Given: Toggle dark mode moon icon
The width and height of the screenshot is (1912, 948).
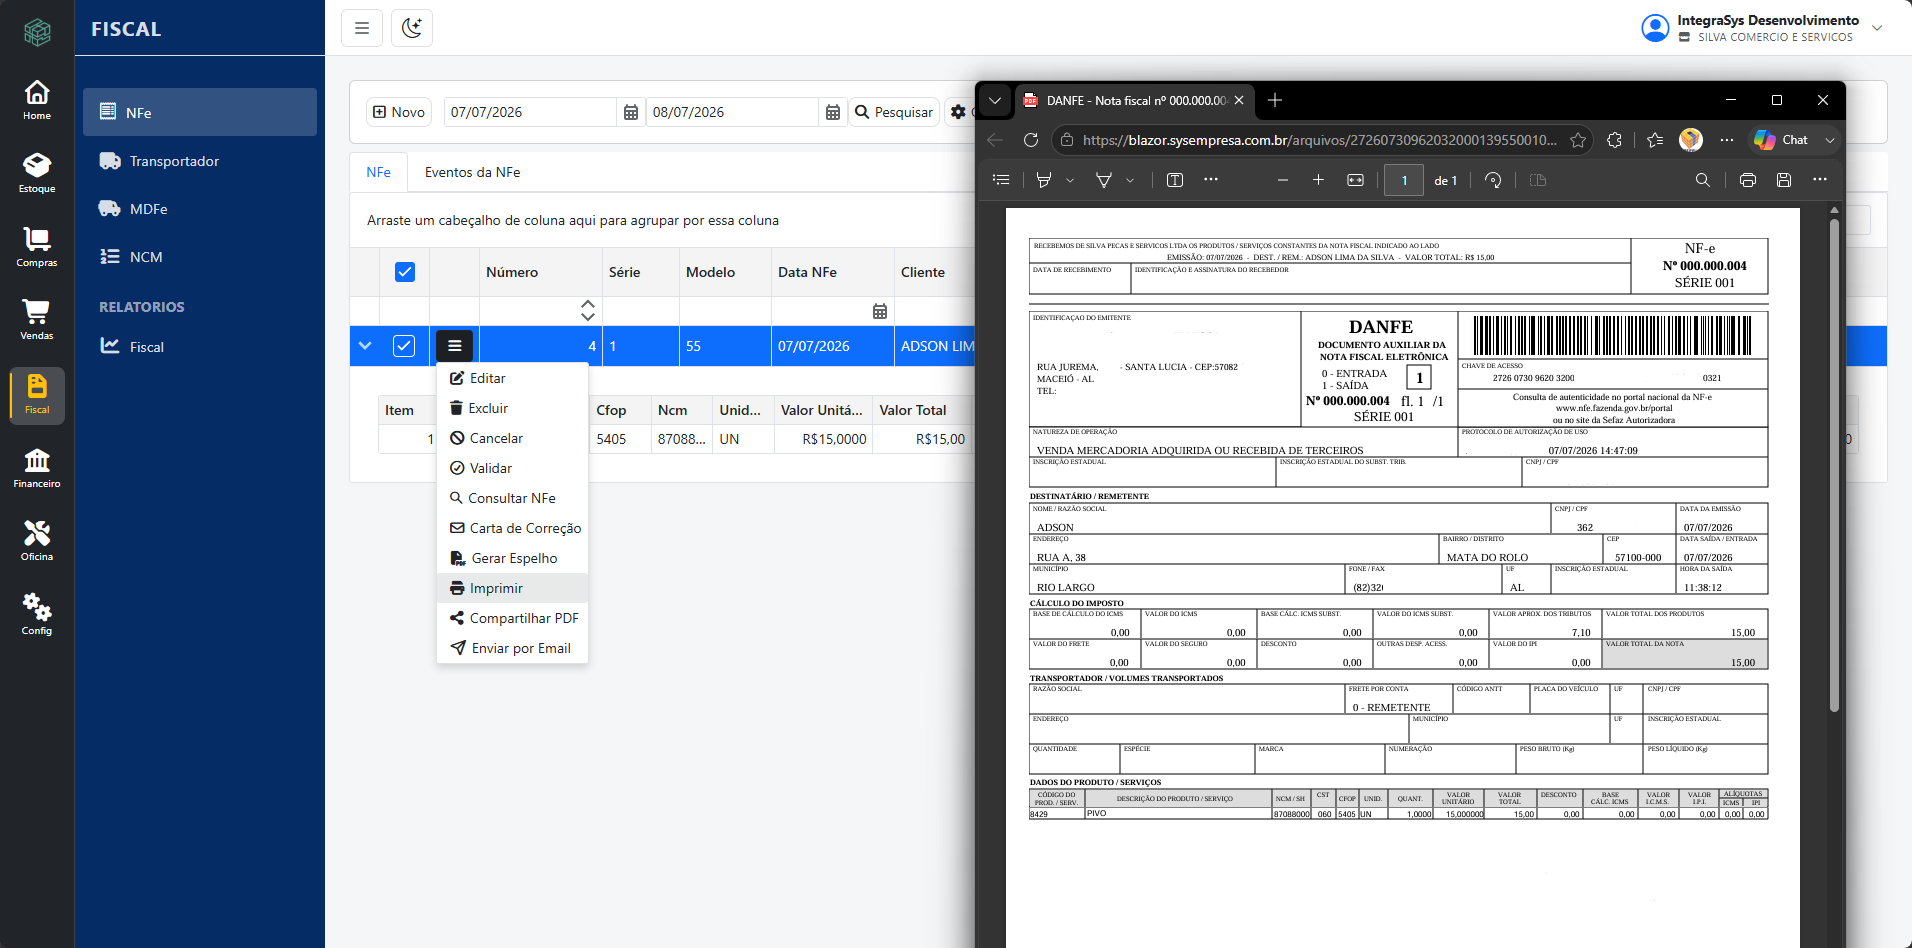Looking at the screenshot, I should (x=412, y=28).
